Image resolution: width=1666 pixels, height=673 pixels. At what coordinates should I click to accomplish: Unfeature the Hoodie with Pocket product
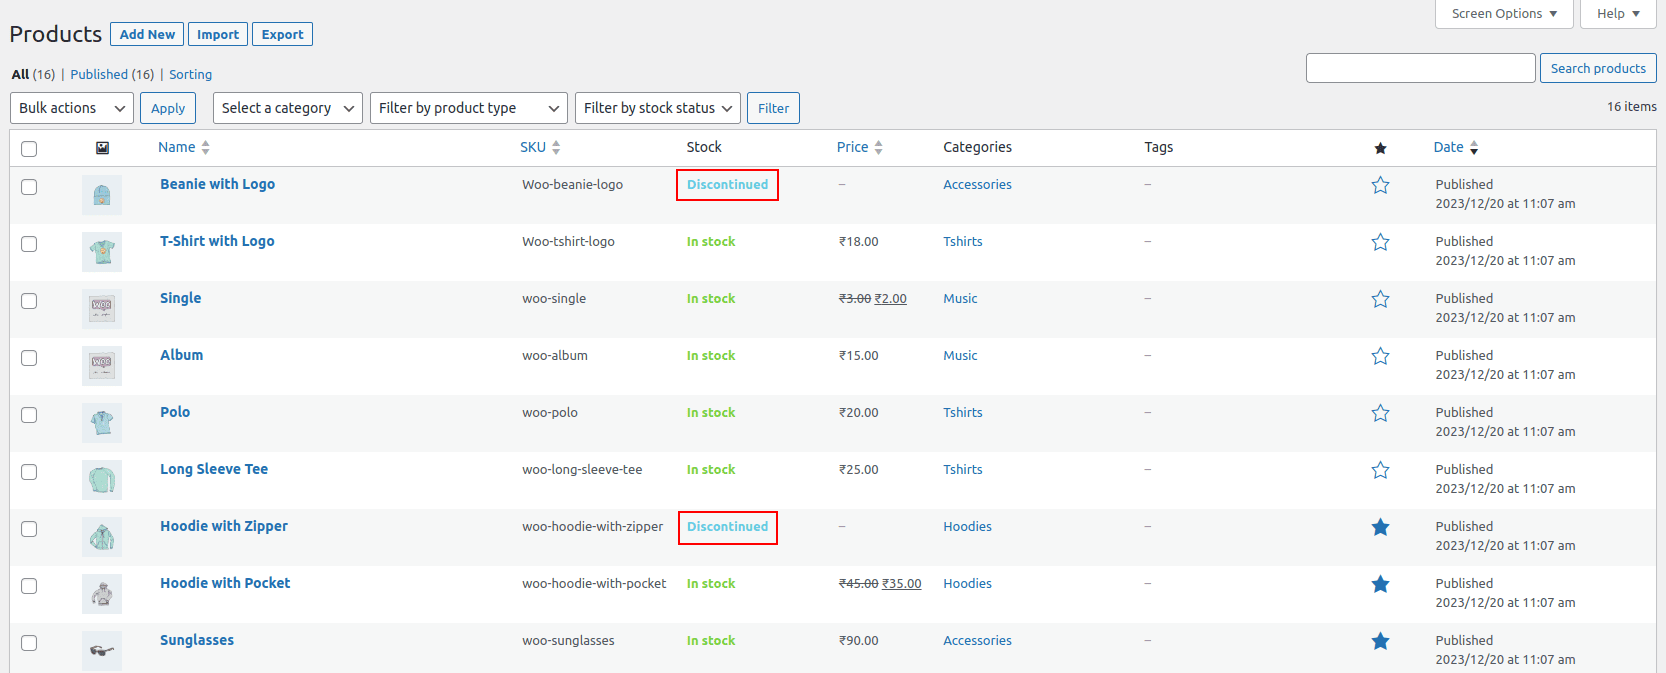(1380, 584)
